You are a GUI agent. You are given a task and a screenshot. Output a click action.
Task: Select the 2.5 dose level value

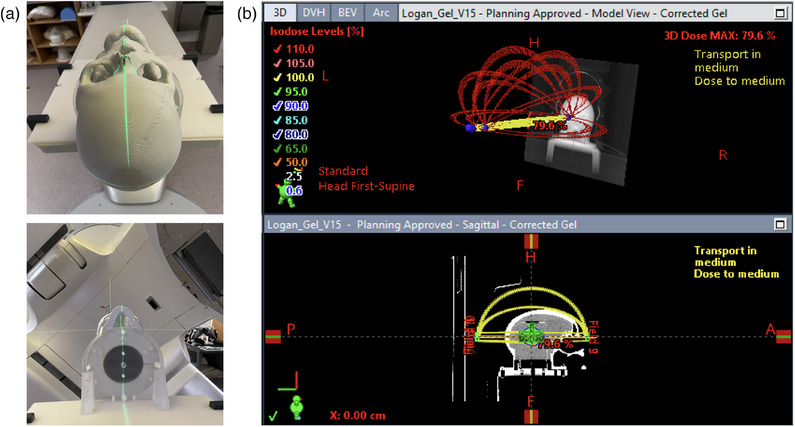pos(294,176)
